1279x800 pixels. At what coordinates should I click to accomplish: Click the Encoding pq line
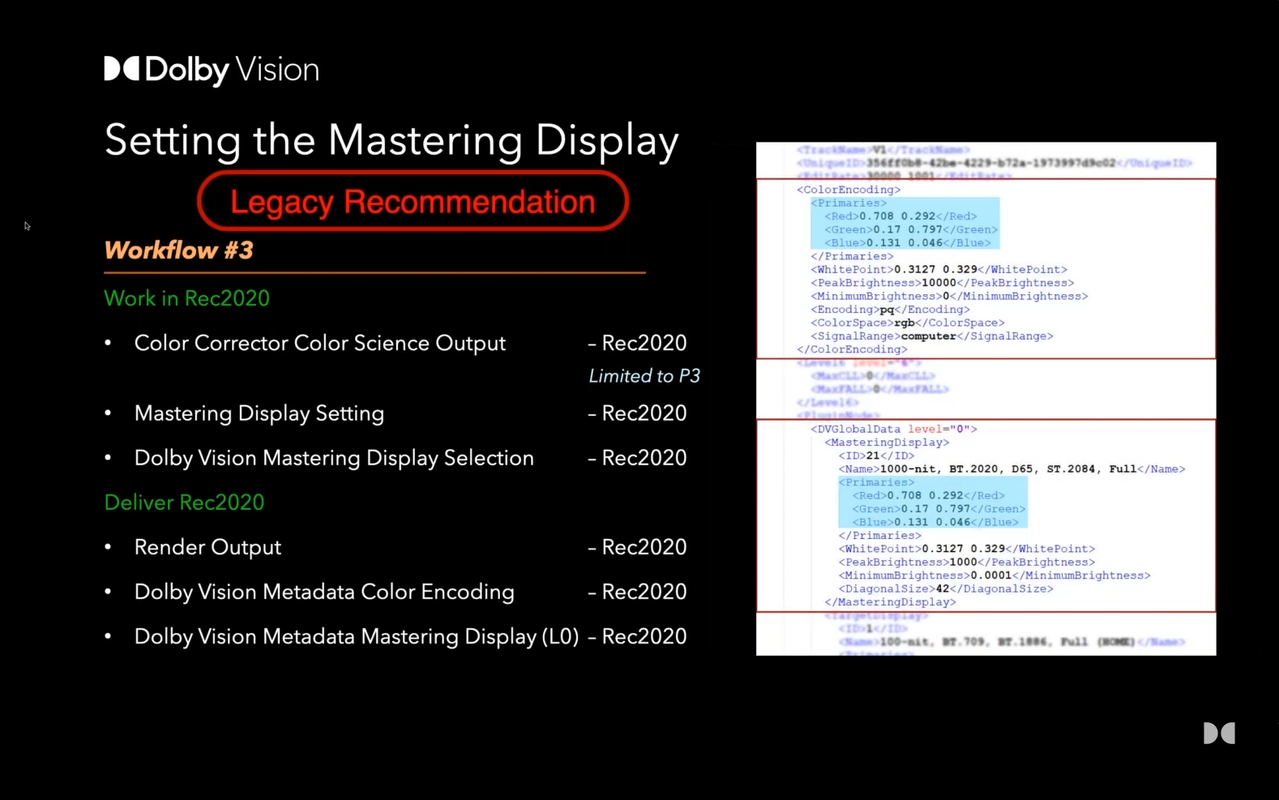point(890,309)
